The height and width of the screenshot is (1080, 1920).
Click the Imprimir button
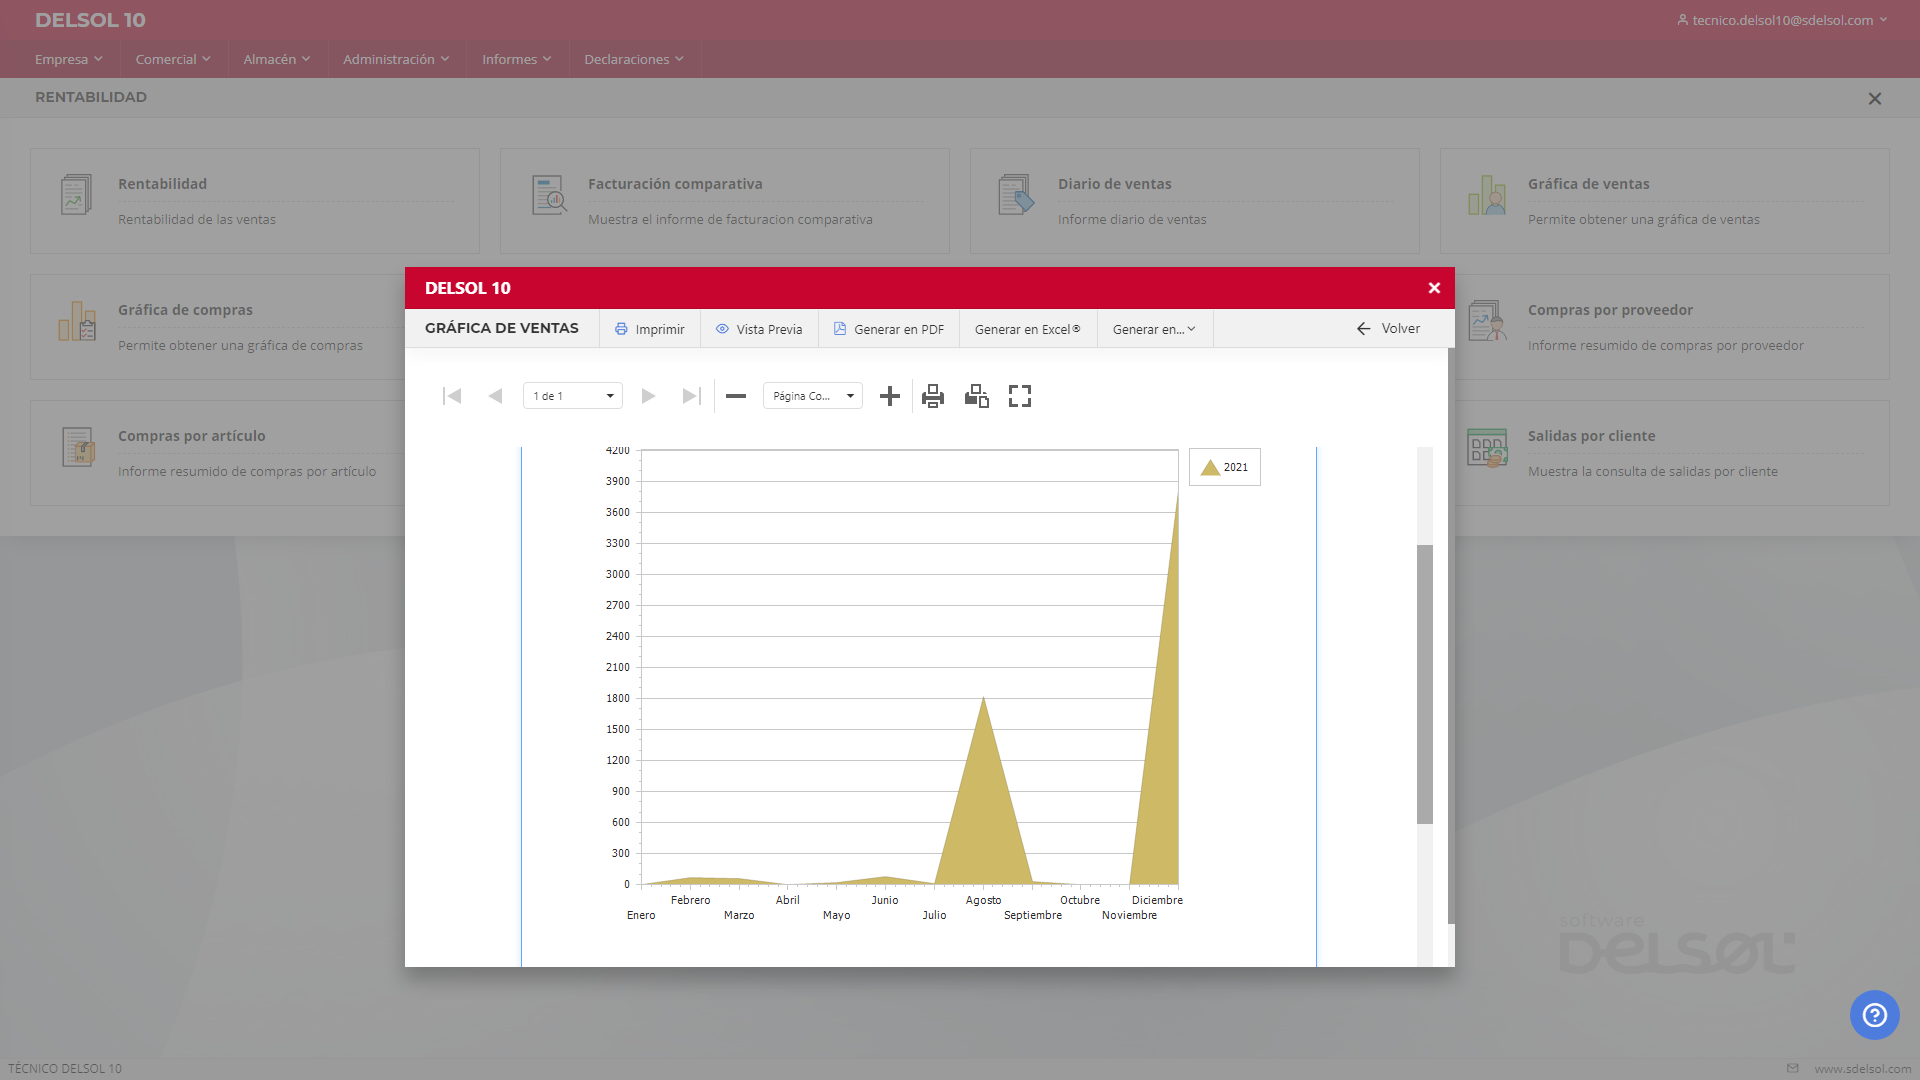[650, 329]
